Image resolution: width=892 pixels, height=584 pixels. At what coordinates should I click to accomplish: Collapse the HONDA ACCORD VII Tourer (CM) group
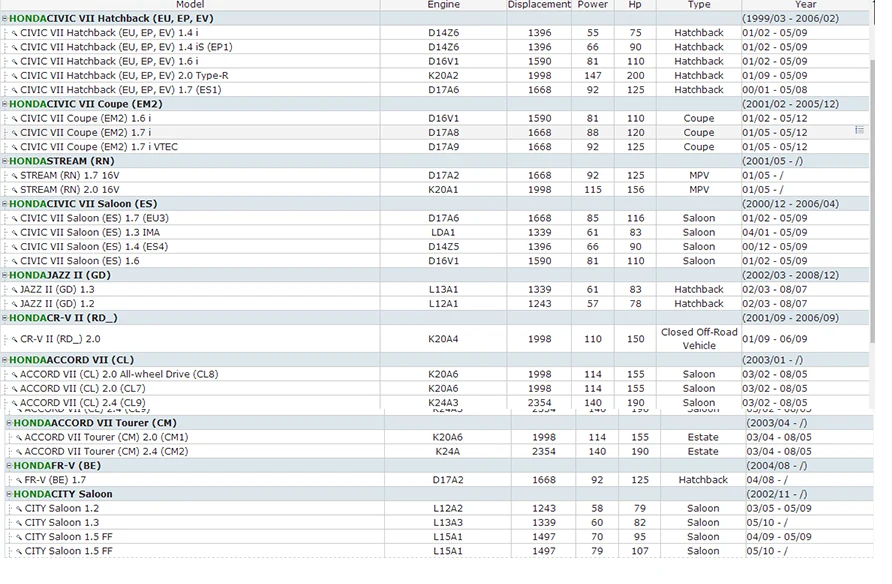(9, 423)
